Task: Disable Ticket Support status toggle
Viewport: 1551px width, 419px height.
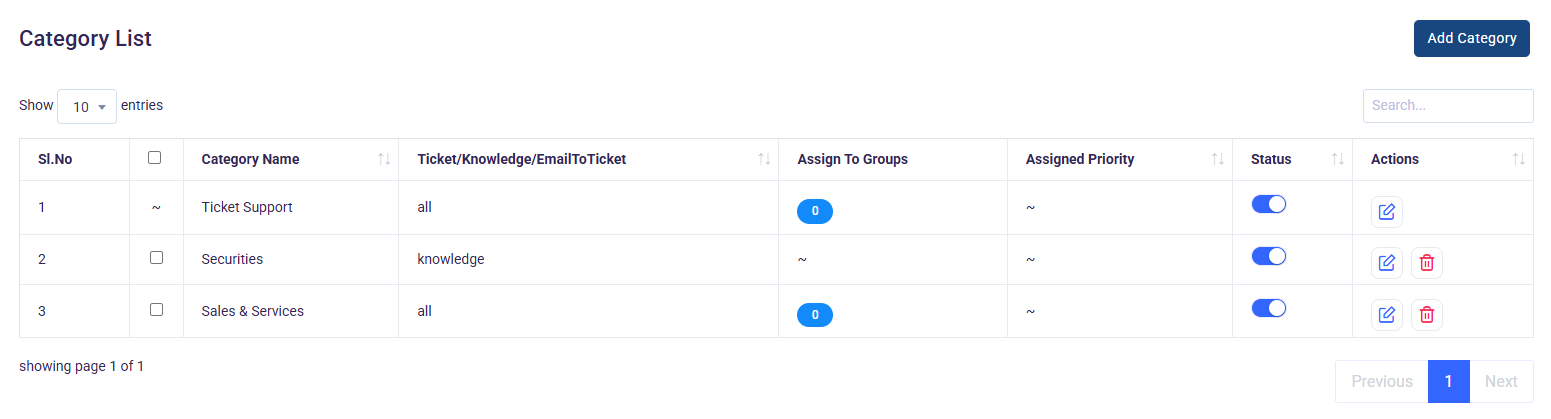Action: point(1268,204)
